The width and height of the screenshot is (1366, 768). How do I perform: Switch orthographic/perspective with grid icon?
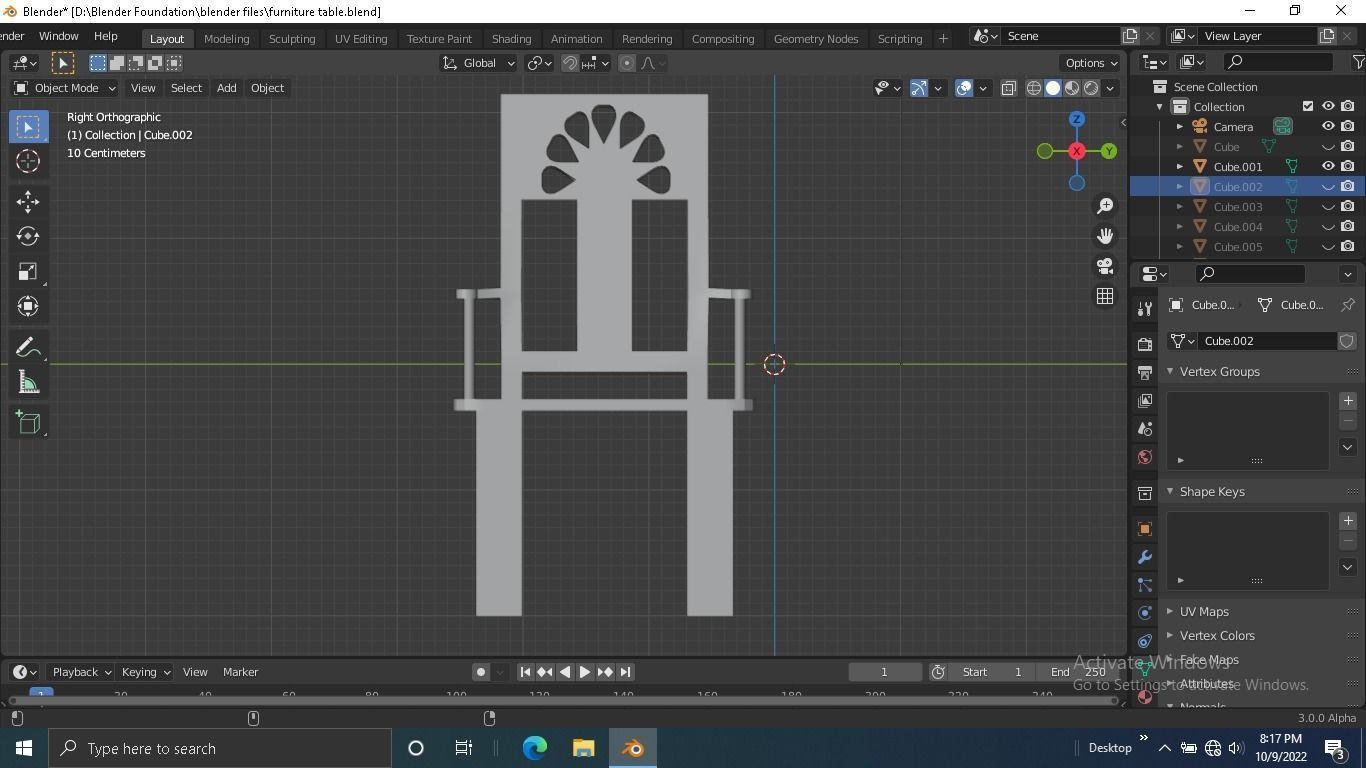coord(1105,296)
